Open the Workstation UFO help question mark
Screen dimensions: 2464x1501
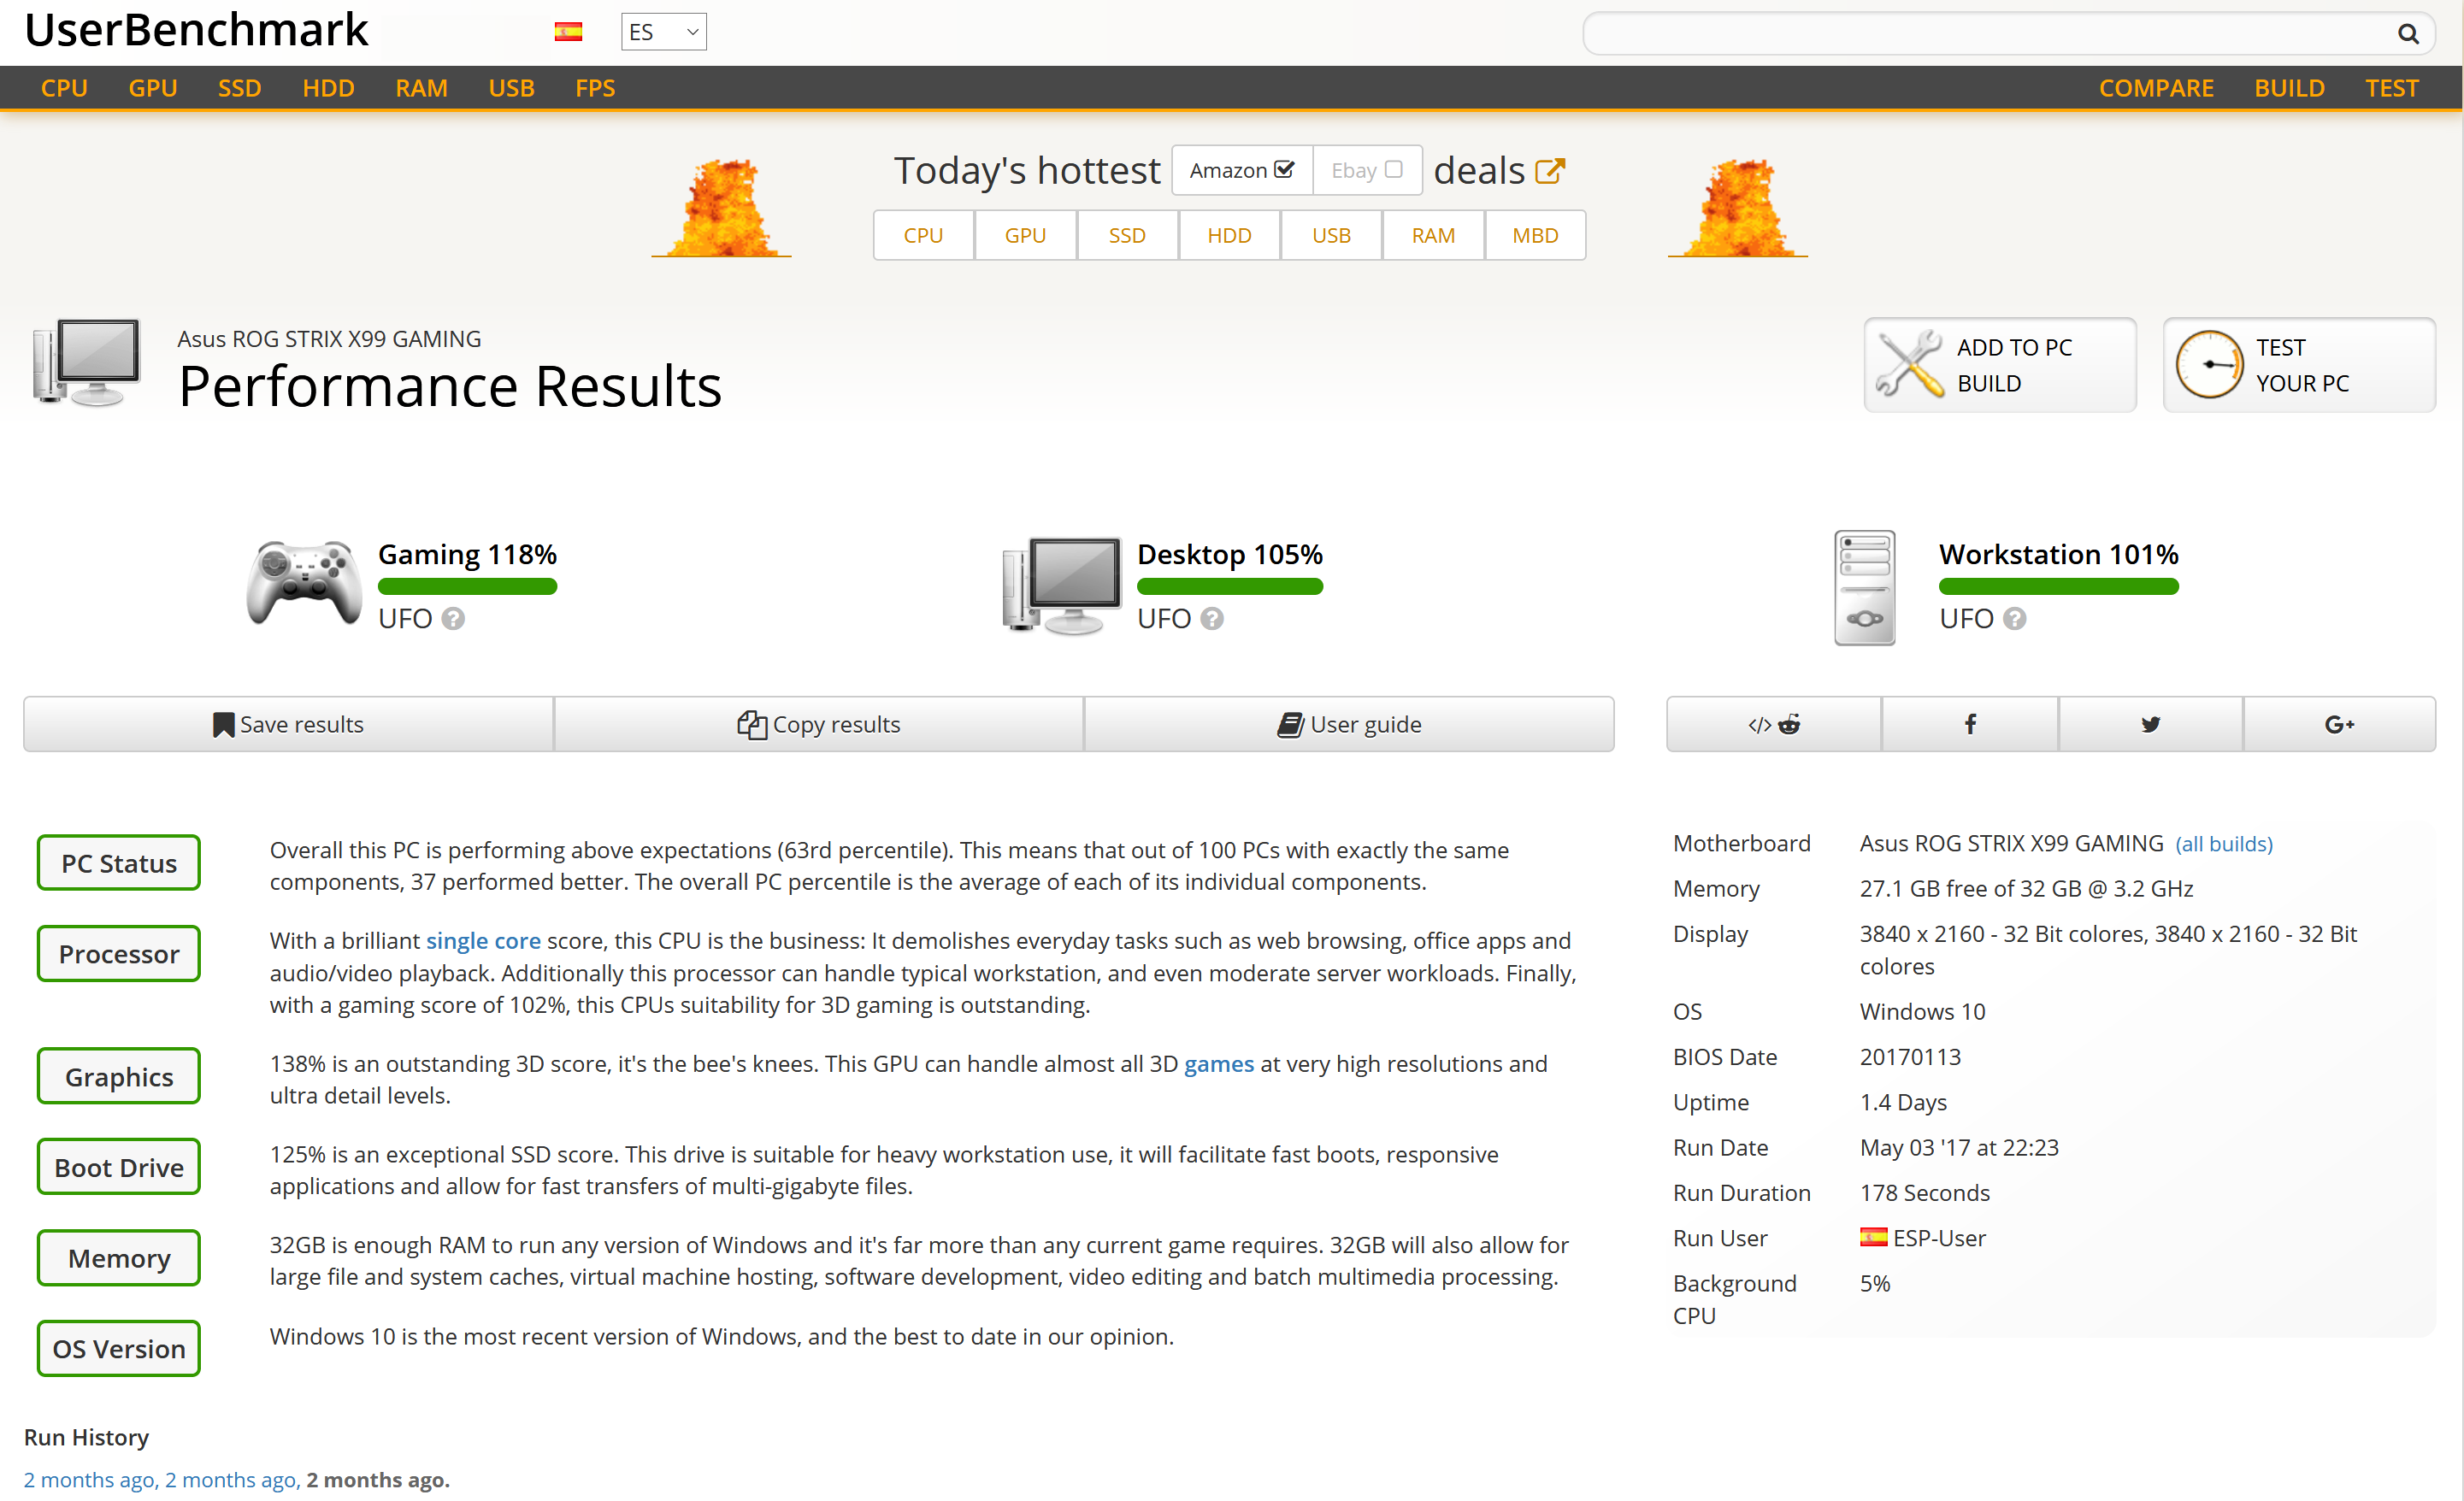(x=2015, y=619)
